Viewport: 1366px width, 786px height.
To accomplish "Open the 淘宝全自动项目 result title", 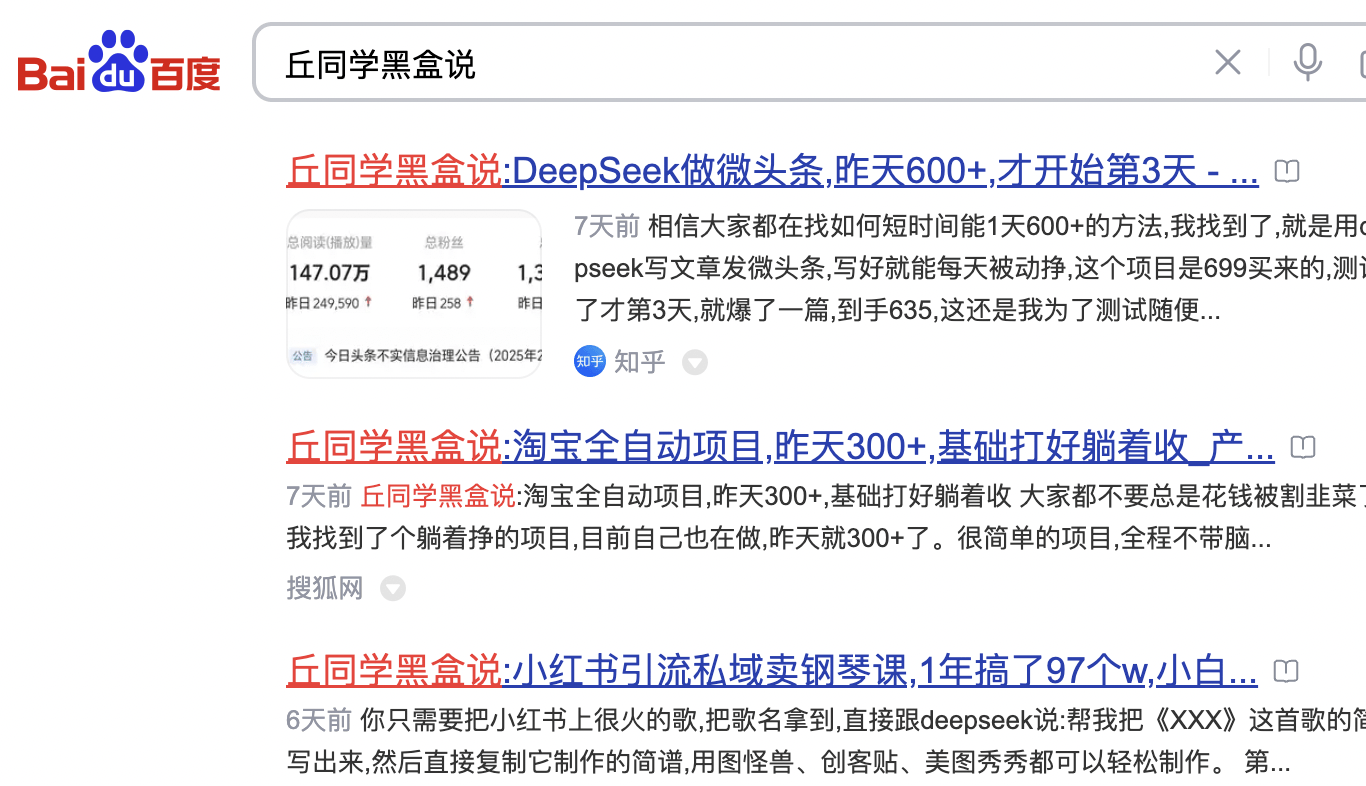I will coord(780,447).
